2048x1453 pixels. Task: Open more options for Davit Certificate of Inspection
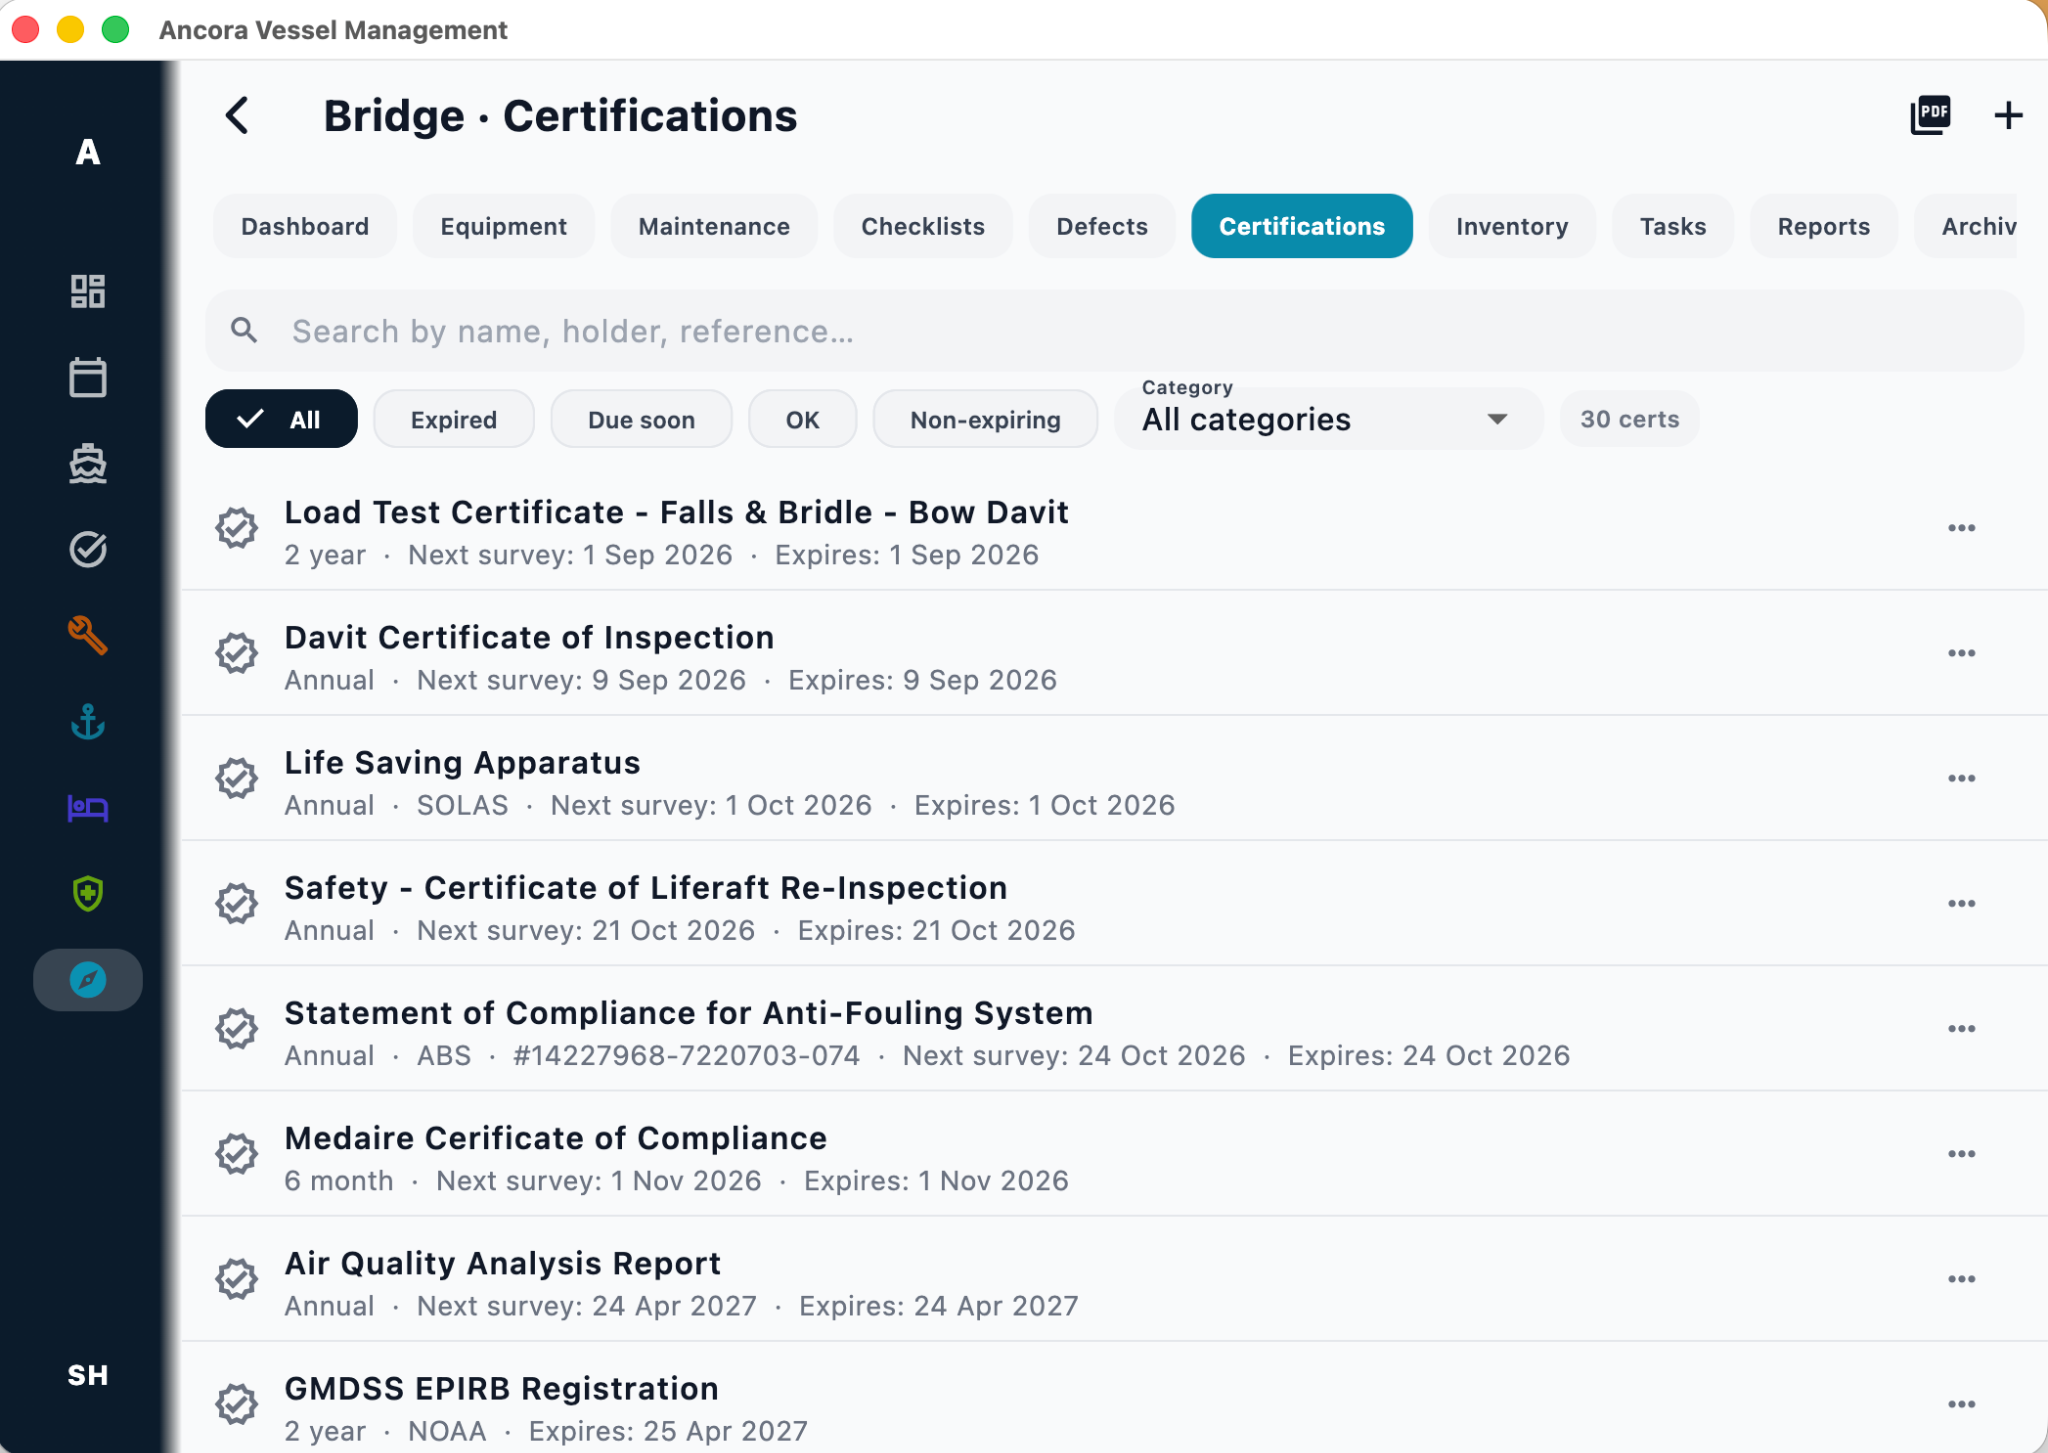pos(1961,653)
